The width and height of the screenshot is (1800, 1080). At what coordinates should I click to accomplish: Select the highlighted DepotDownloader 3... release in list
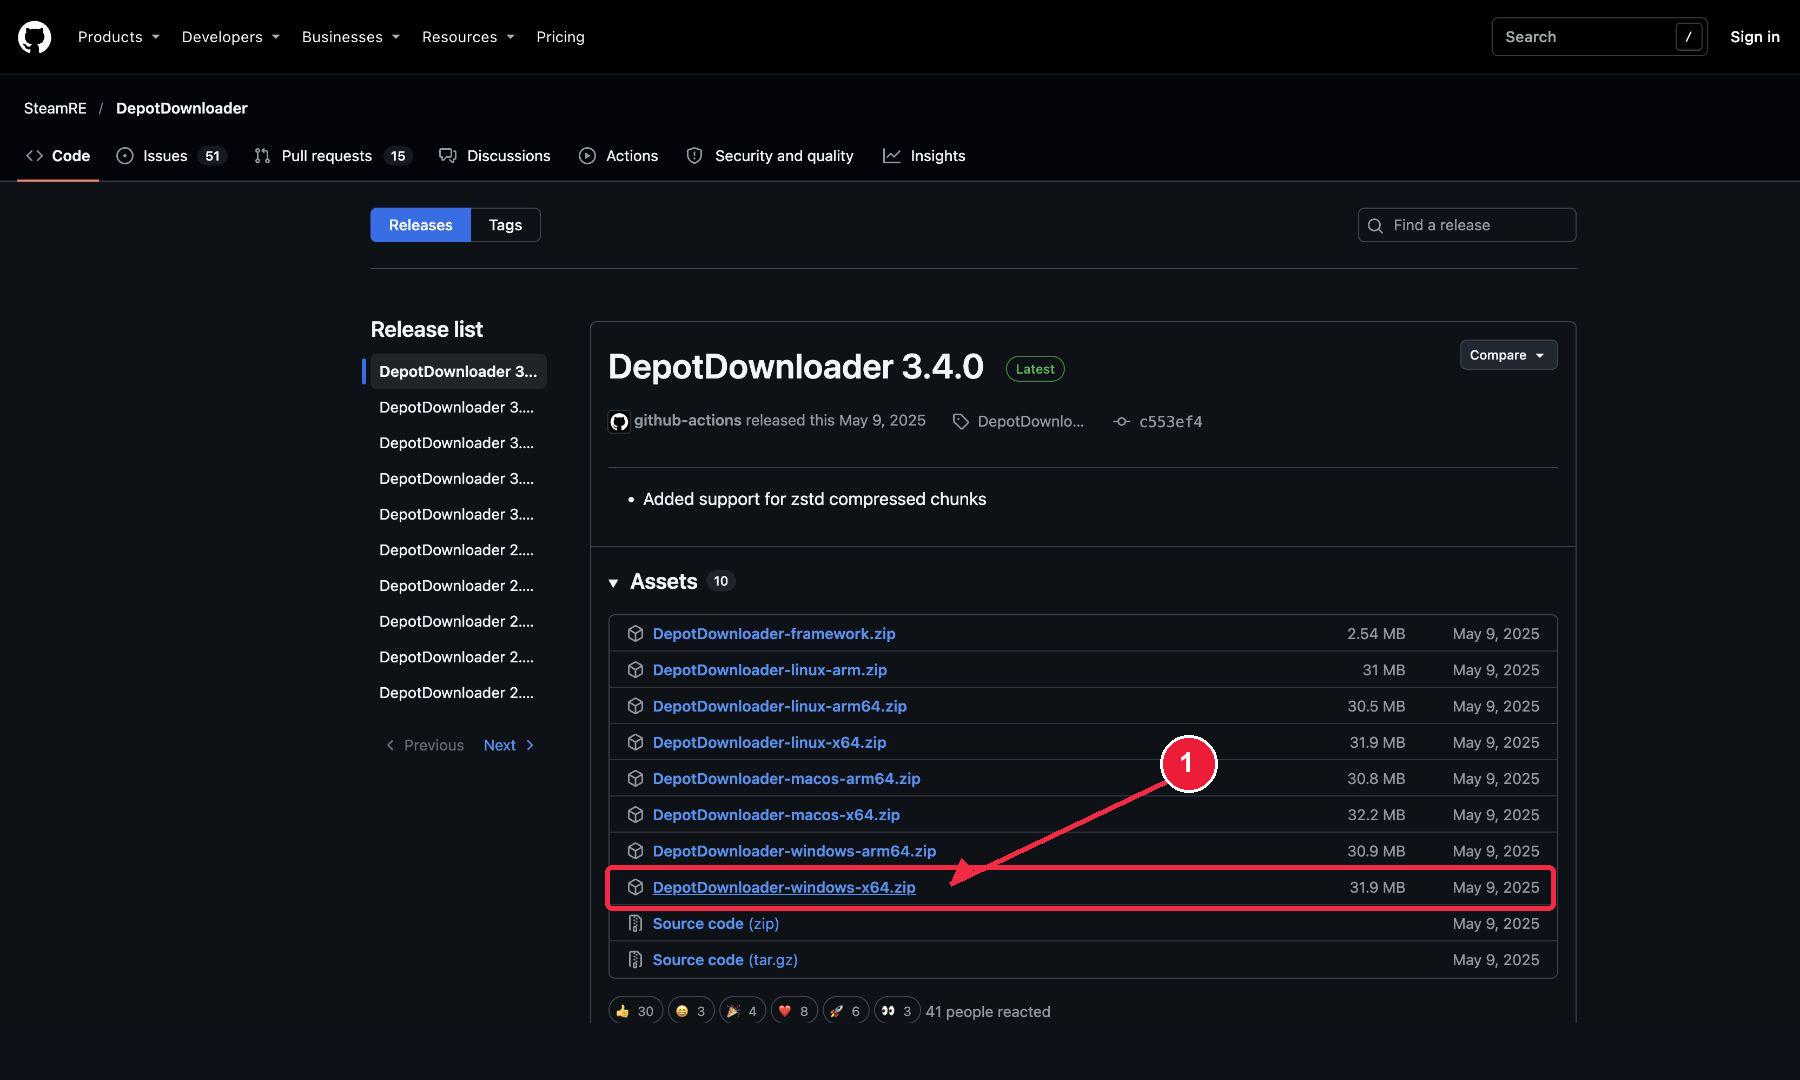[x=458, y=372]
